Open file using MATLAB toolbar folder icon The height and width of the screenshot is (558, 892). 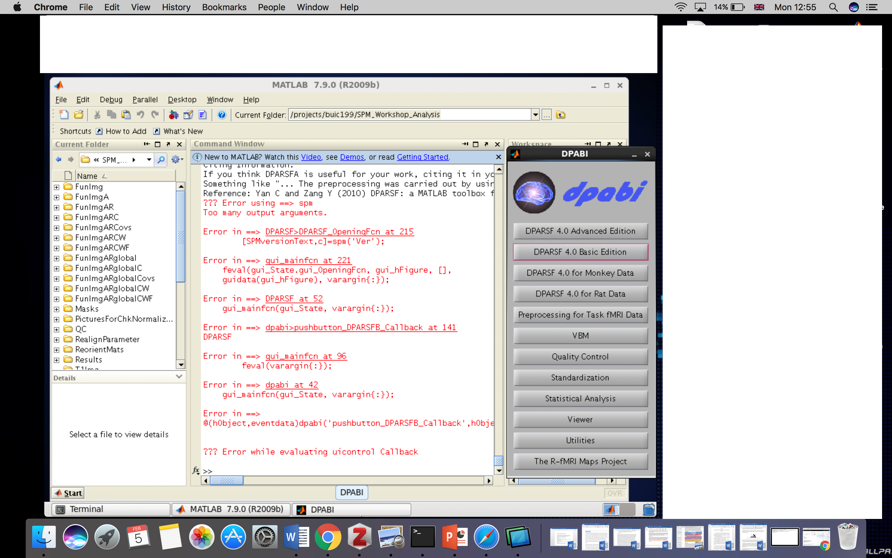79,115
